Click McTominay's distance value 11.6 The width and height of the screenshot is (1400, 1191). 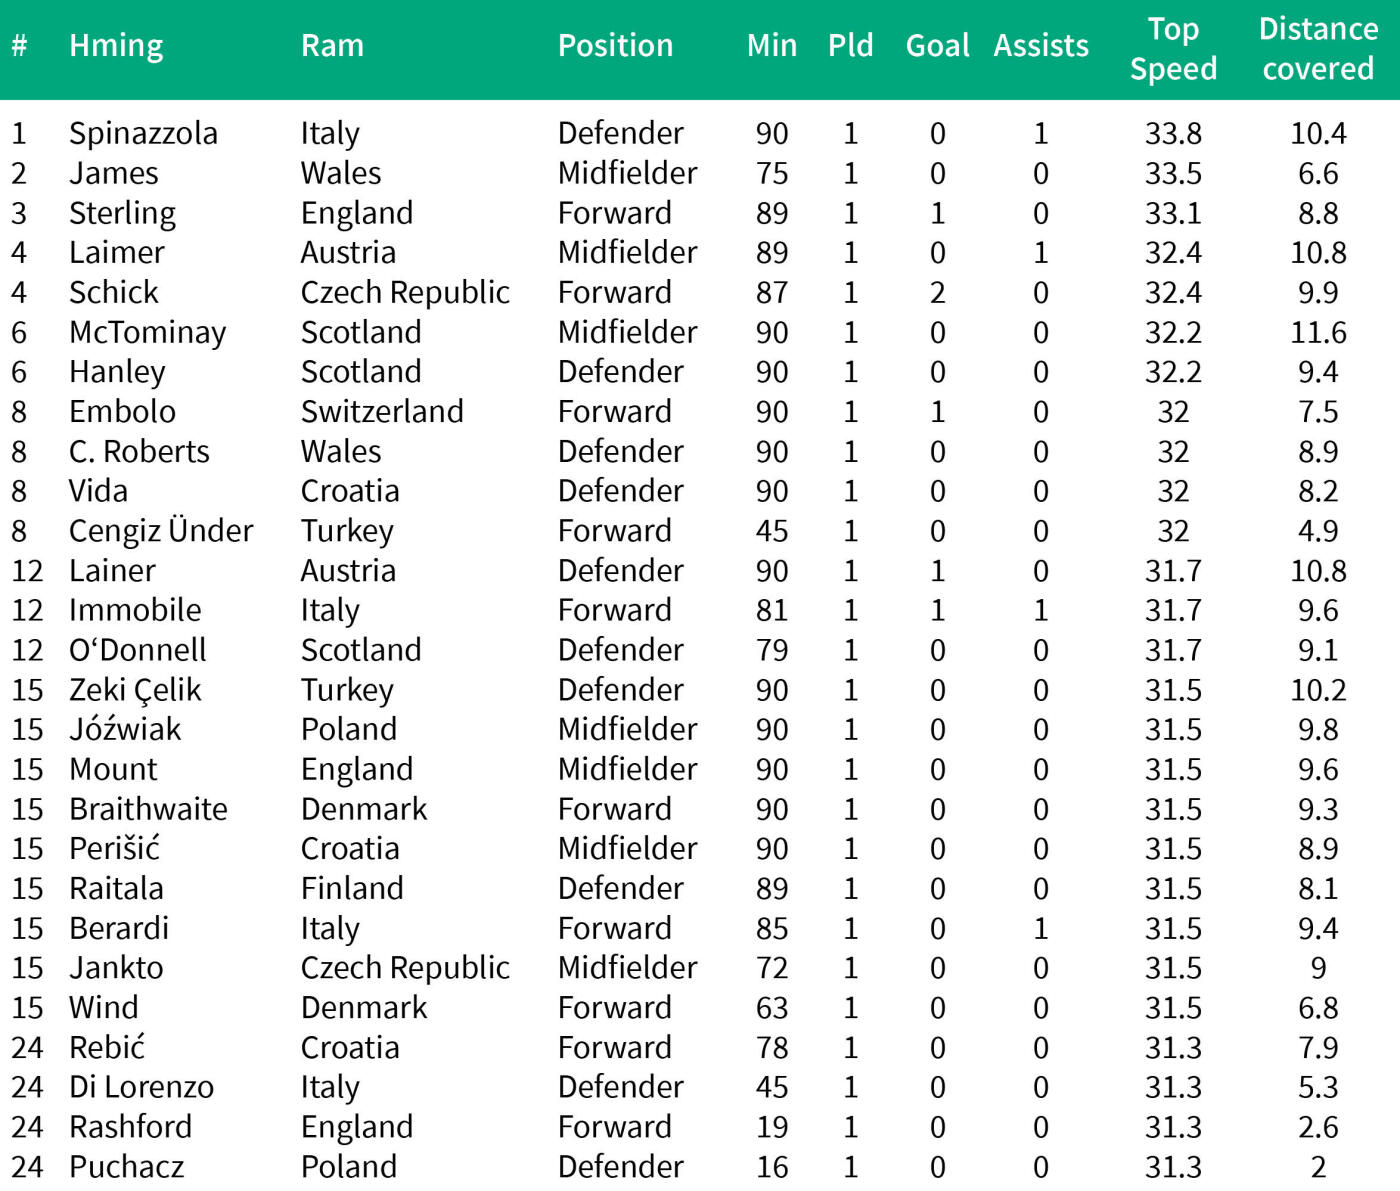(1318, 332)
